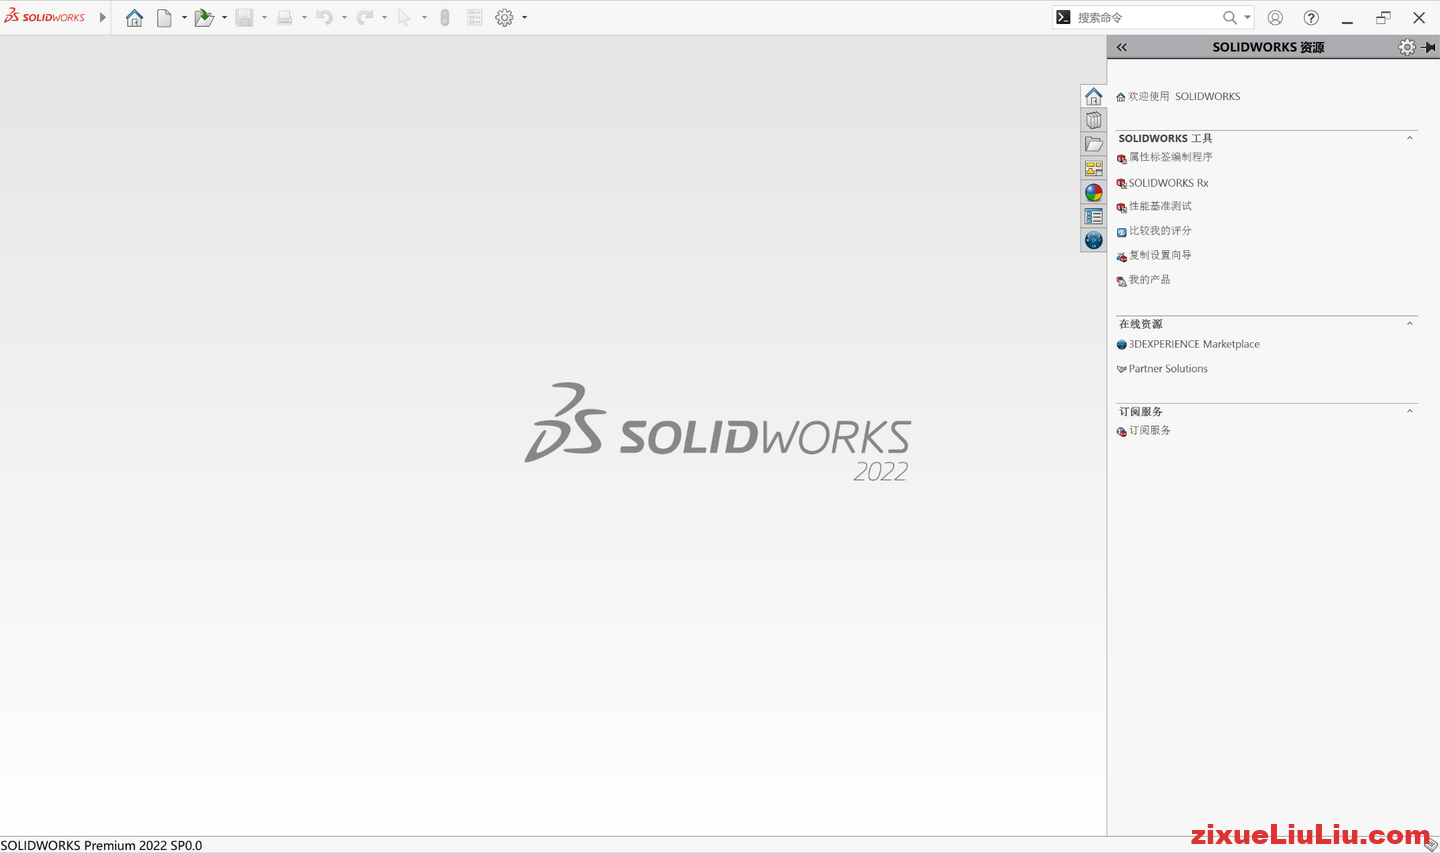Pin the SOLIDWORKS Resources task pane

[x=1428, y=47]
